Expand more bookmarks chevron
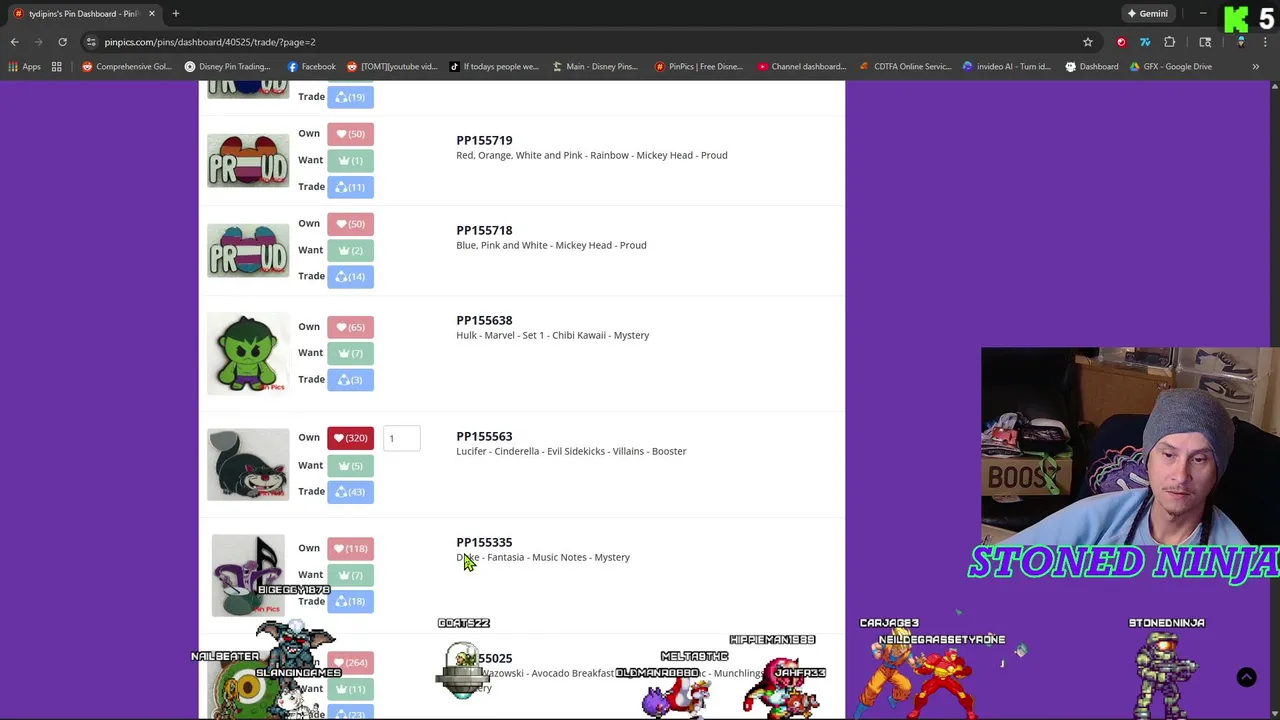 click(x=1255, y=67)
